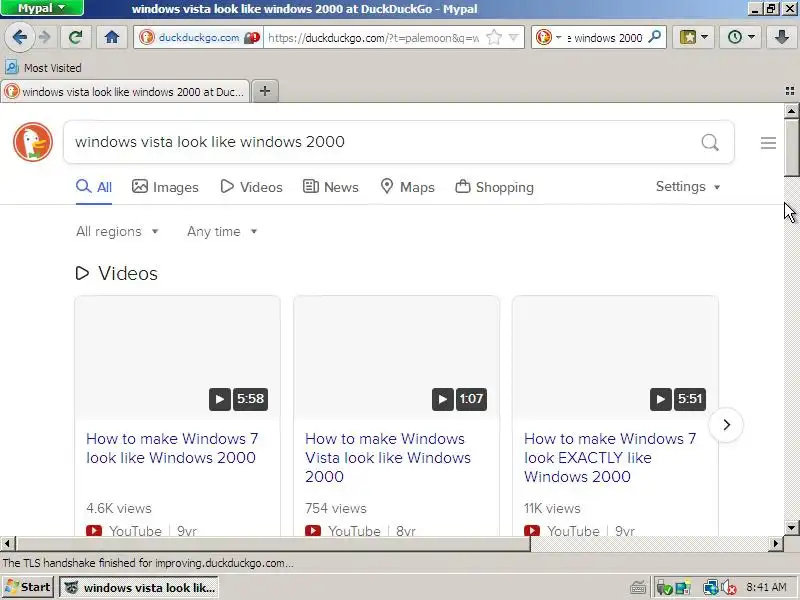The image size is (800, 600).
Task: Click the magnifier in the browser search box
Action: 655,37
